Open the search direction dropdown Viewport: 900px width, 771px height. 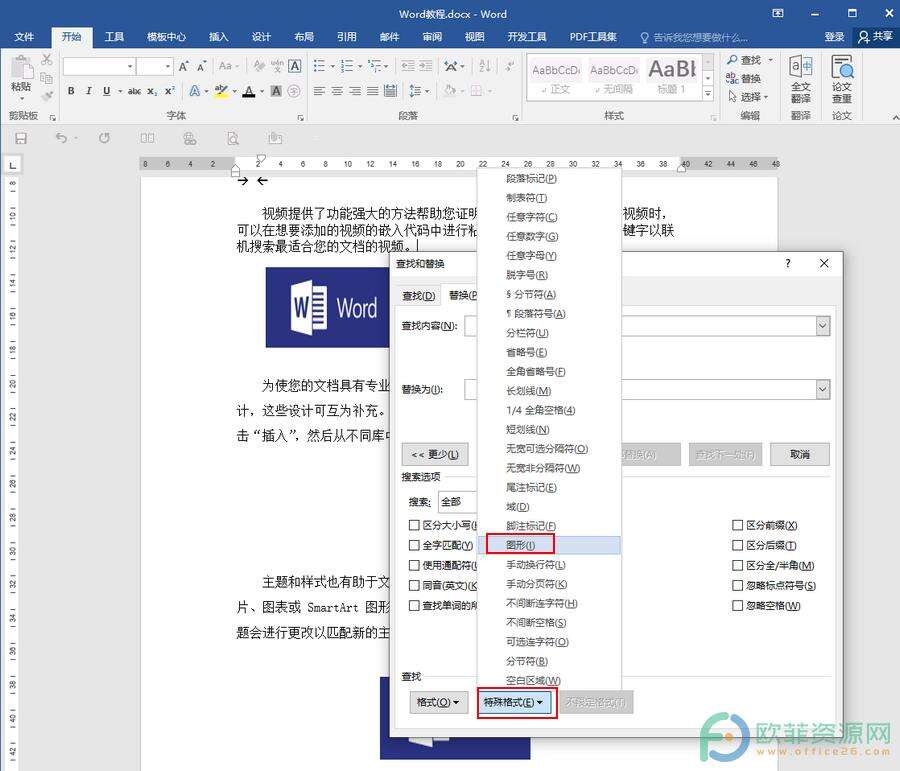tap(457, 502)
